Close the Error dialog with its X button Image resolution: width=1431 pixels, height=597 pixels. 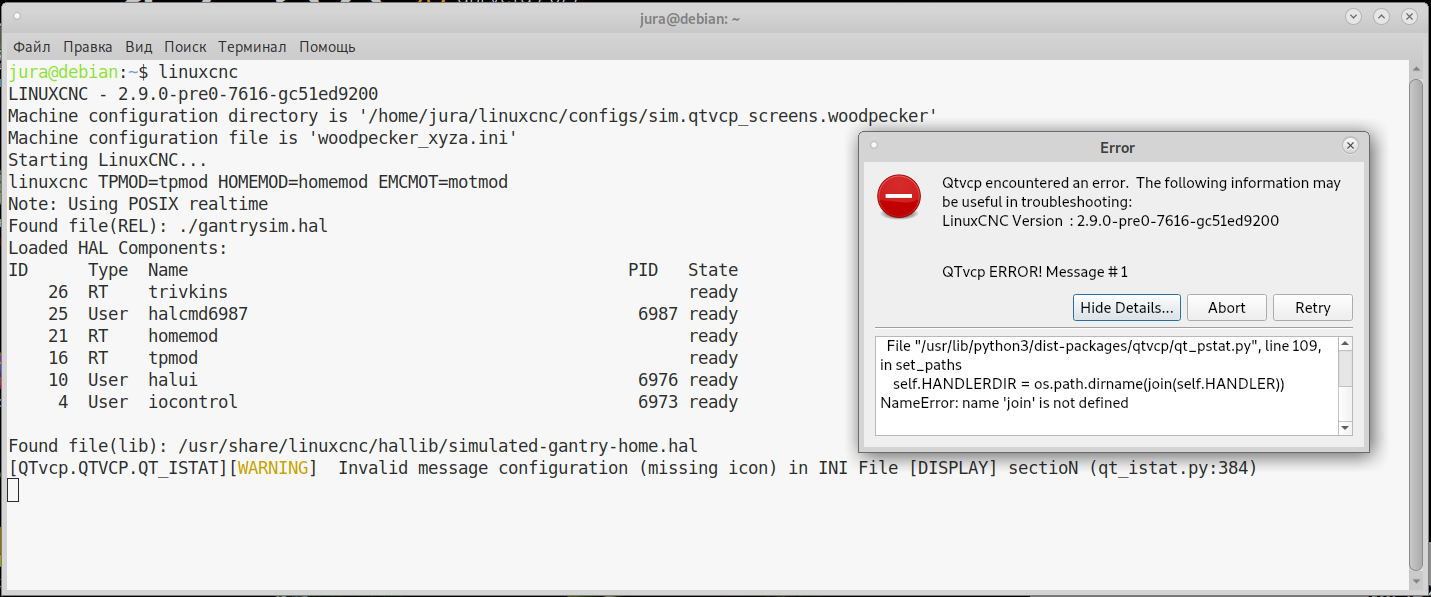tap(1350, 146)
